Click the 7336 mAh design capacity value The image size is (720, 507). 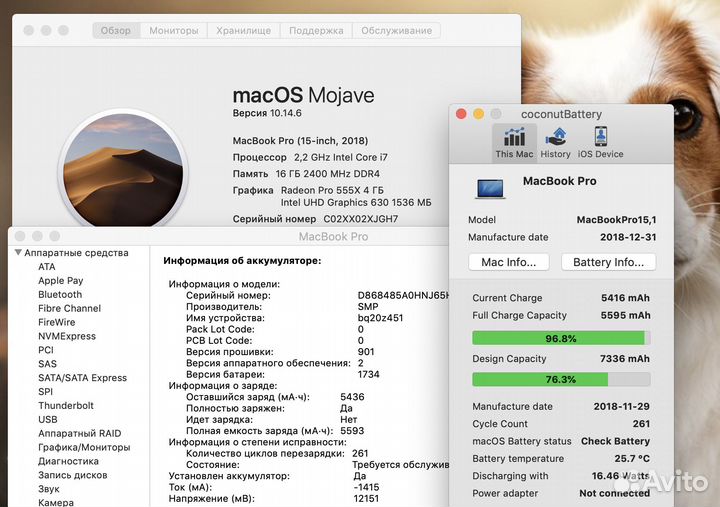(624, 358)
